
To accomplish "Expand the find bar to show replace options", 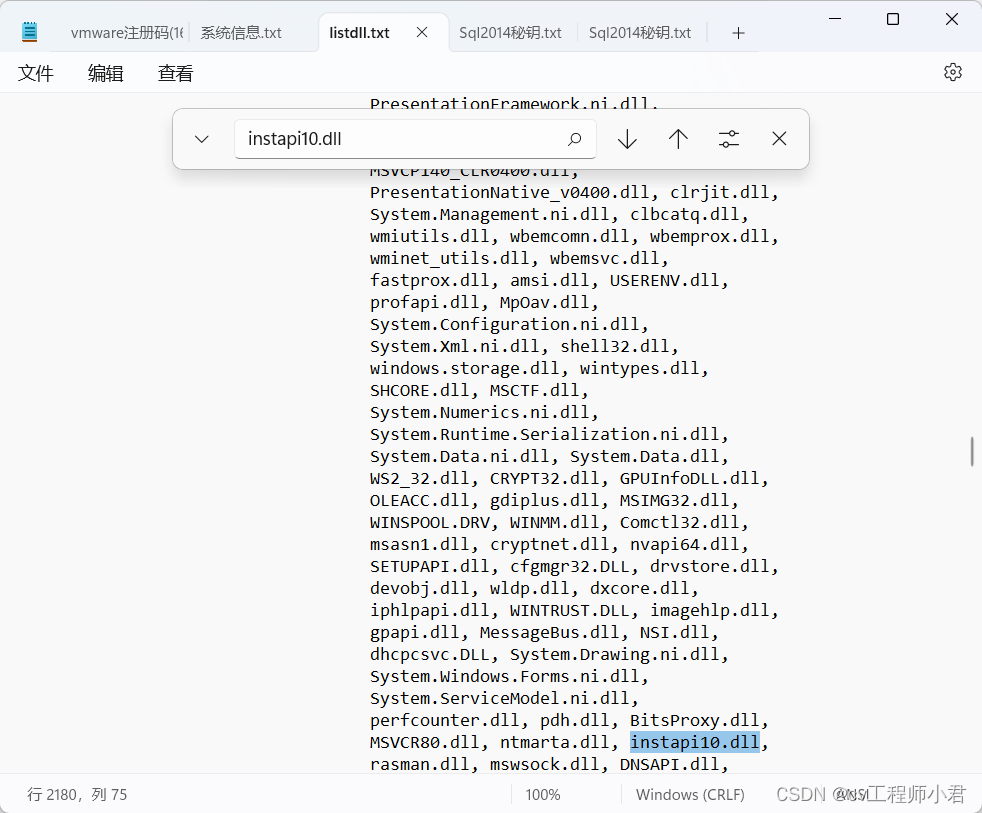I will coord(201,139).
